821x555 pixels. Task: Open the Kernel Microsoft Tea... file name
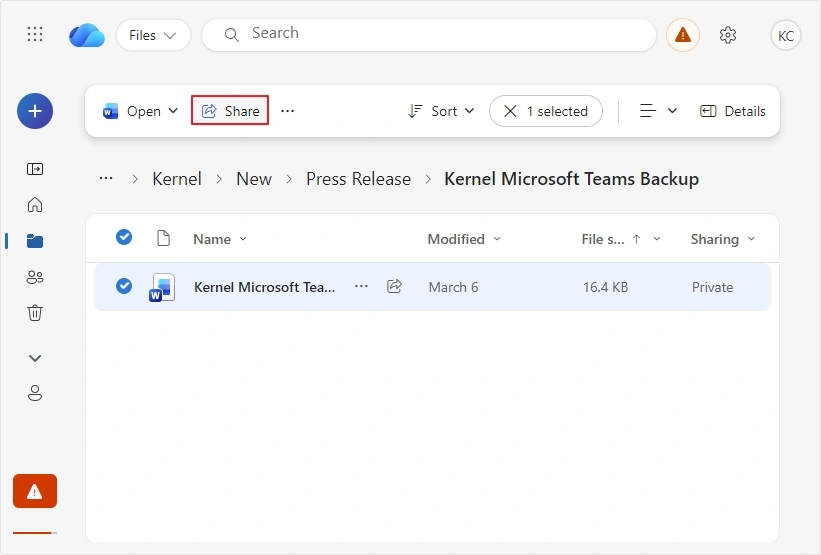point(264,287)
